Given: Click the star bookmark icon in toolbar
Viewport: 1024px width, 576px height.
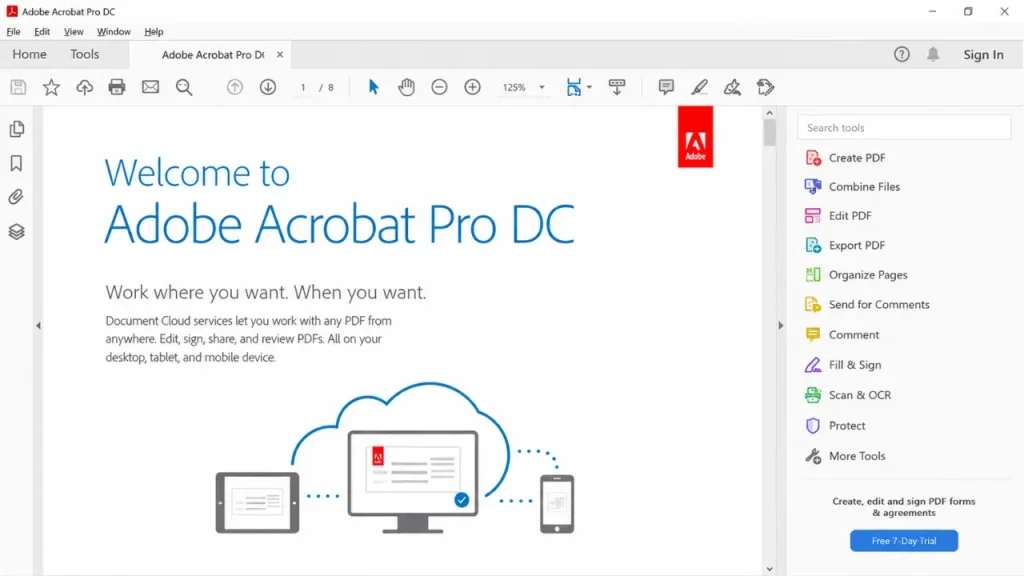Looking at the screenshot, I should 51,87.
